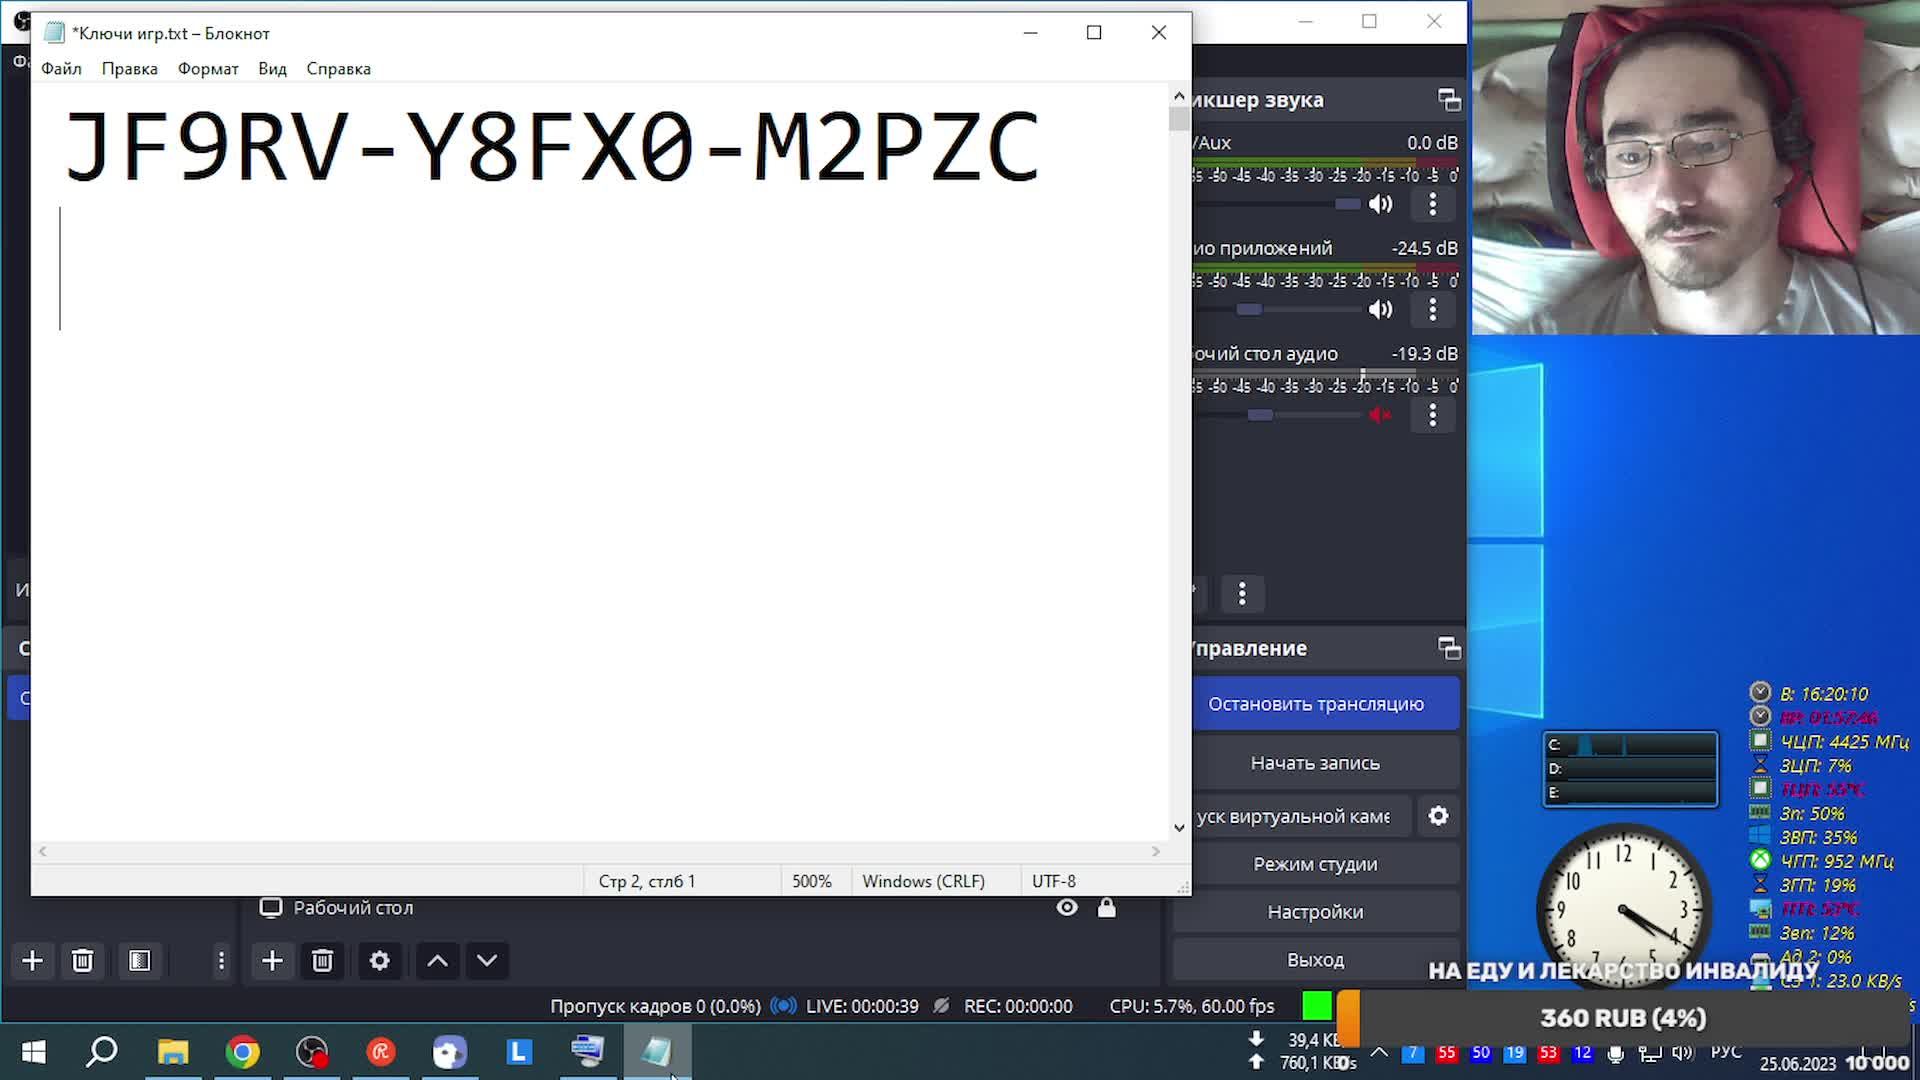
Task: Click Остановить трансляцию button
Action: point(1315,704)
